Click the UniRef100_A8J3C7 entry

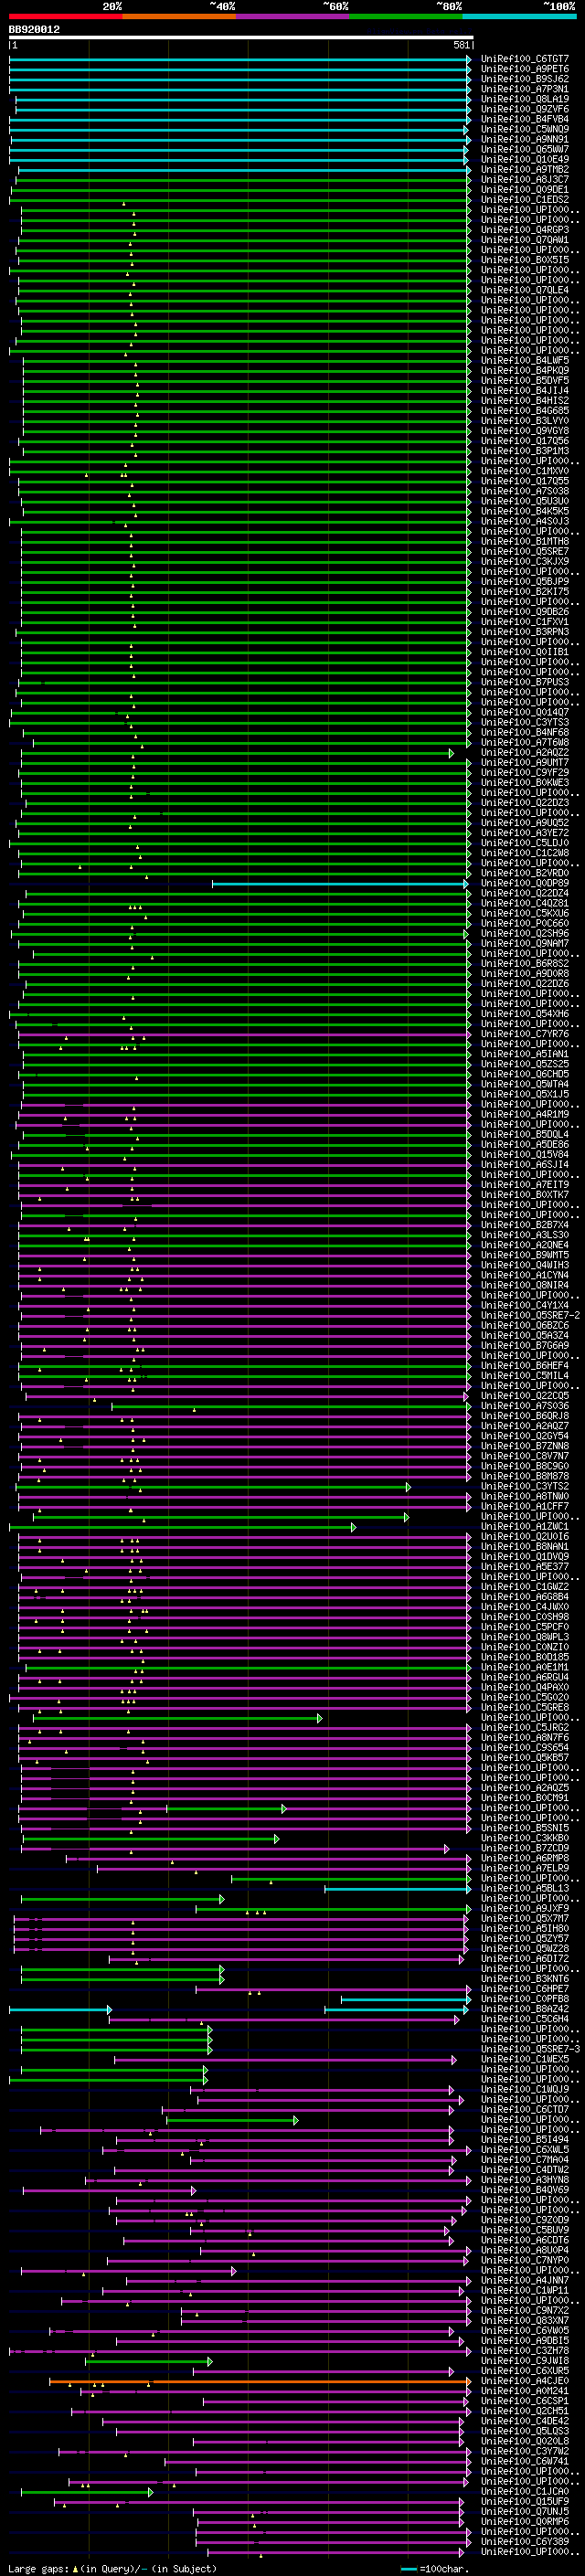[x=524, y=179]
